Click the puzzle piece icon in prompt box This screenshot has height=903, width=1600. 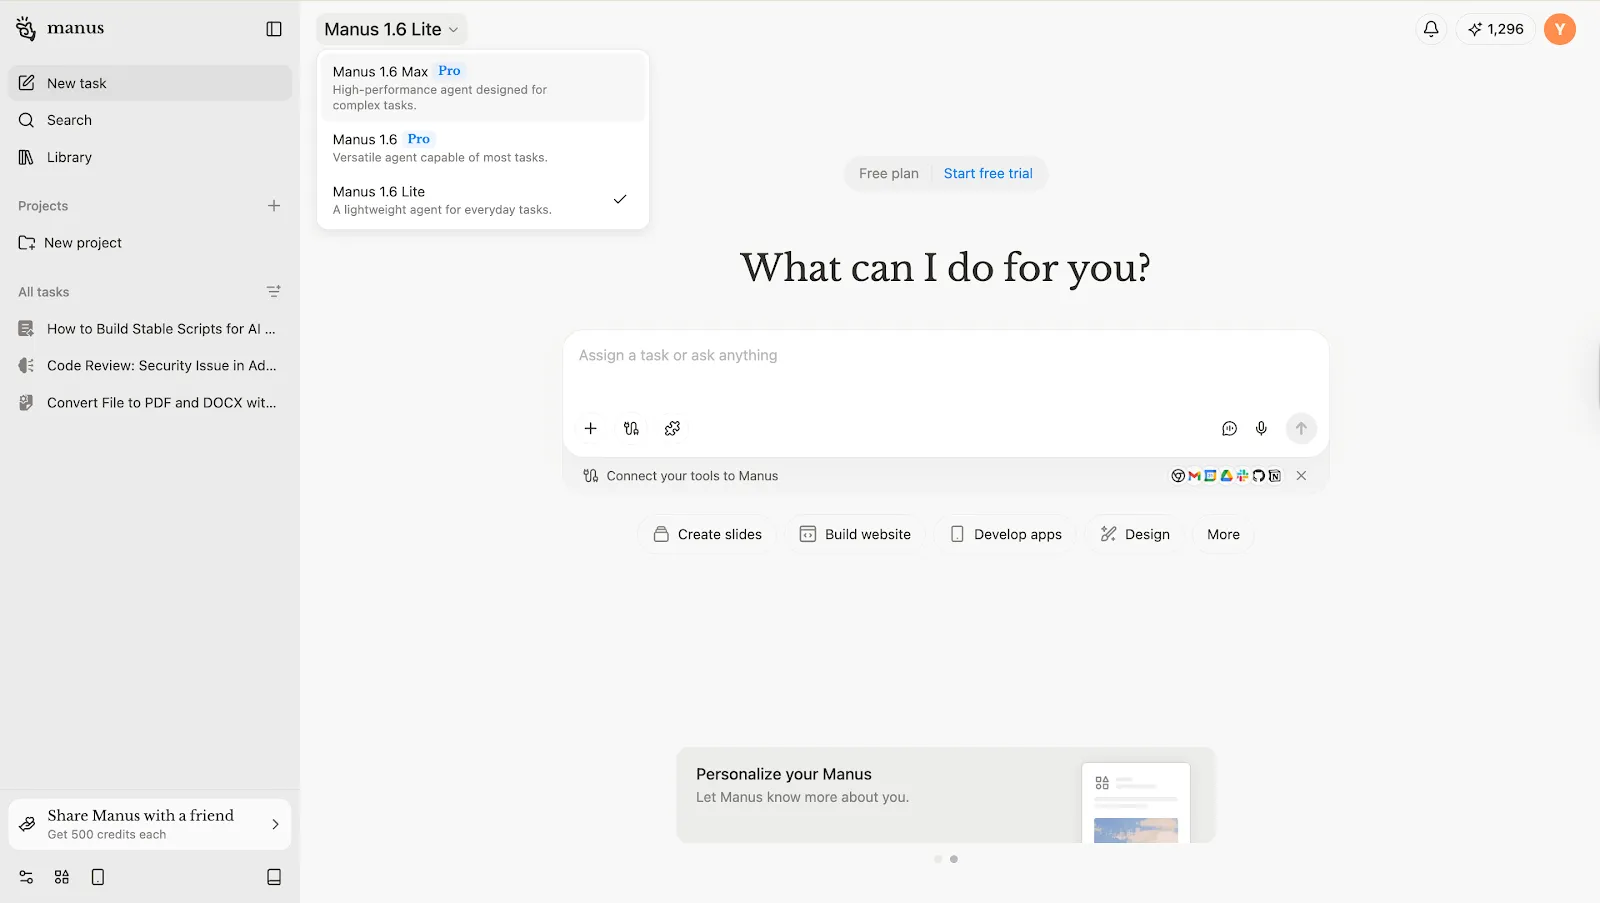tap(672, 428)
